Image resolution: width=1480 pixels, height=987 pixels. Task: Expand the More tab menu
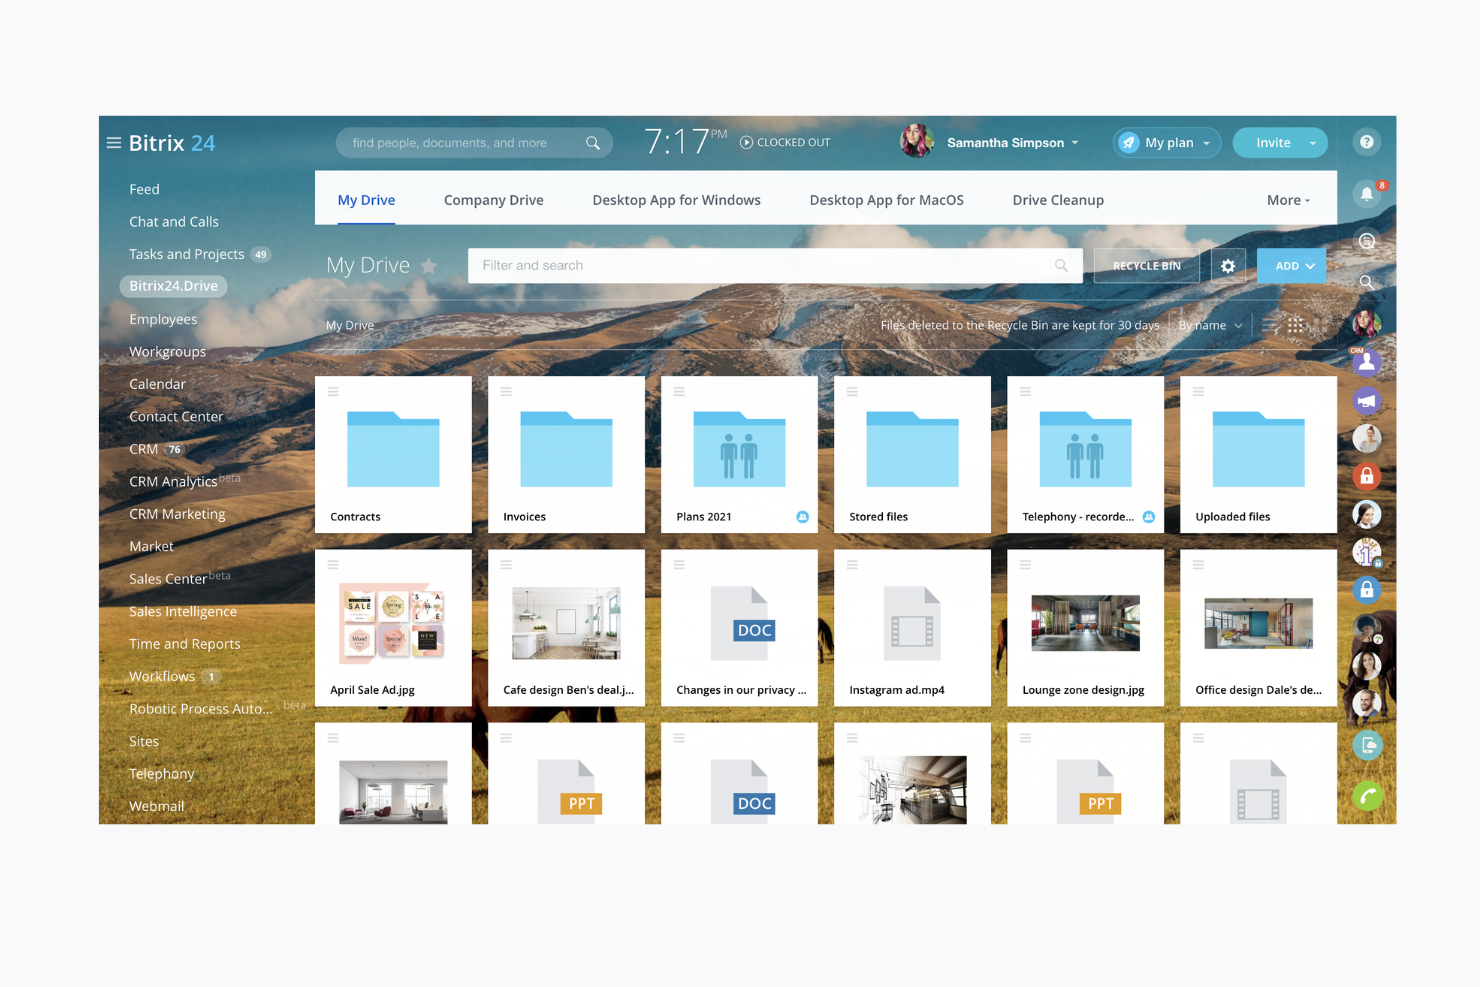[x=1288, y=200]
